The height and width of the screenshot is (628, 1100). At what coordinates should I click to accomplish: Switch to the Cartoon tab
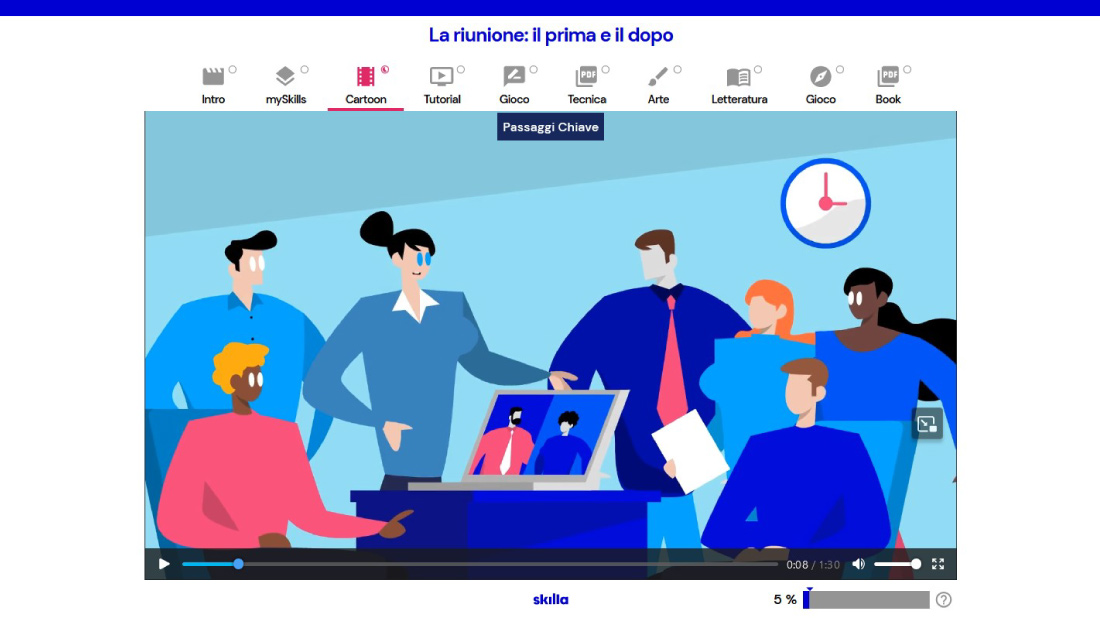366,86
